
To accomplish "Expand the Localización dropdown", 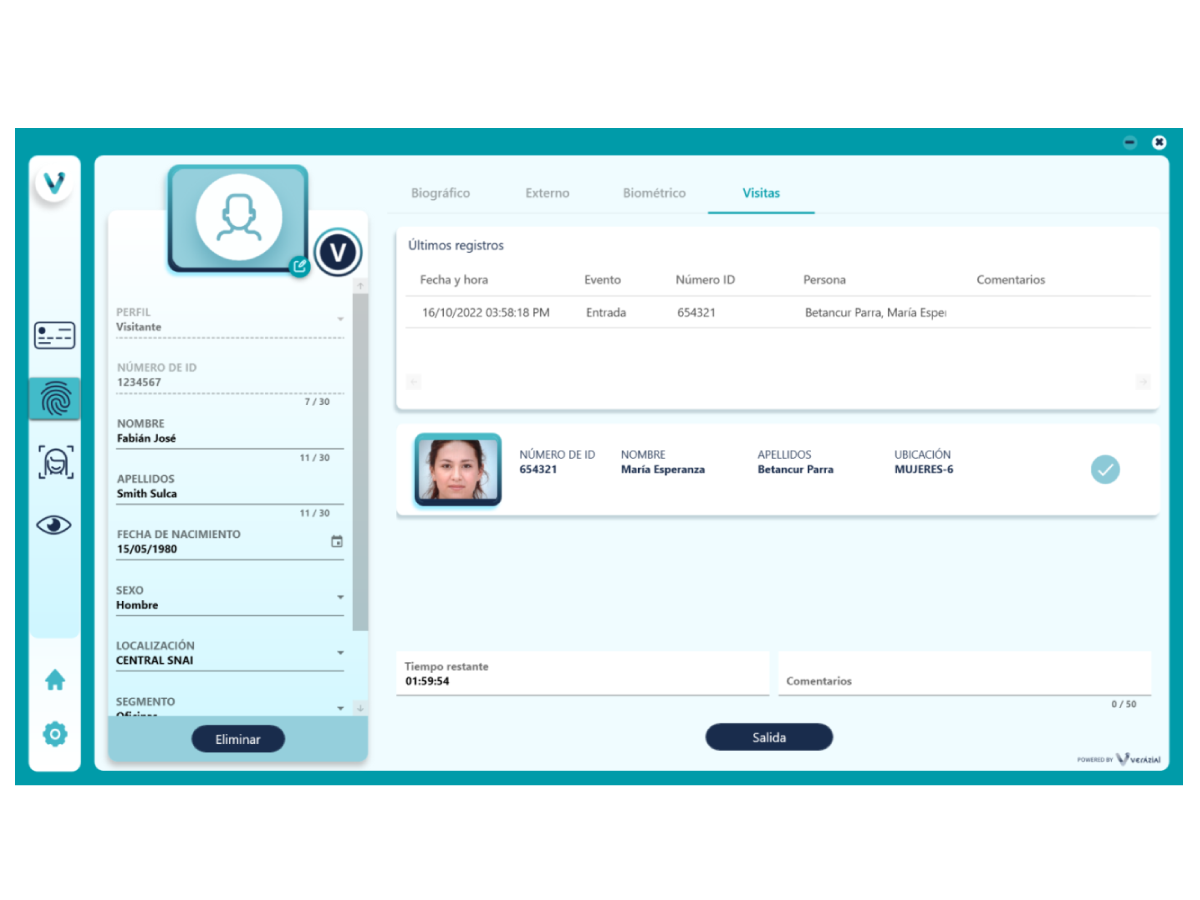I will pyautogui.click(x=340, y=653).
